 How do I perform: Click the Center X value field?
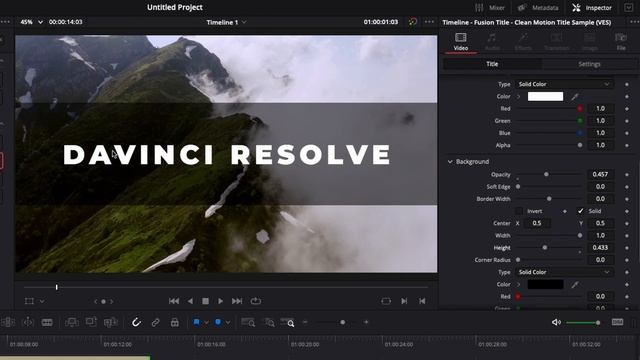537,223
